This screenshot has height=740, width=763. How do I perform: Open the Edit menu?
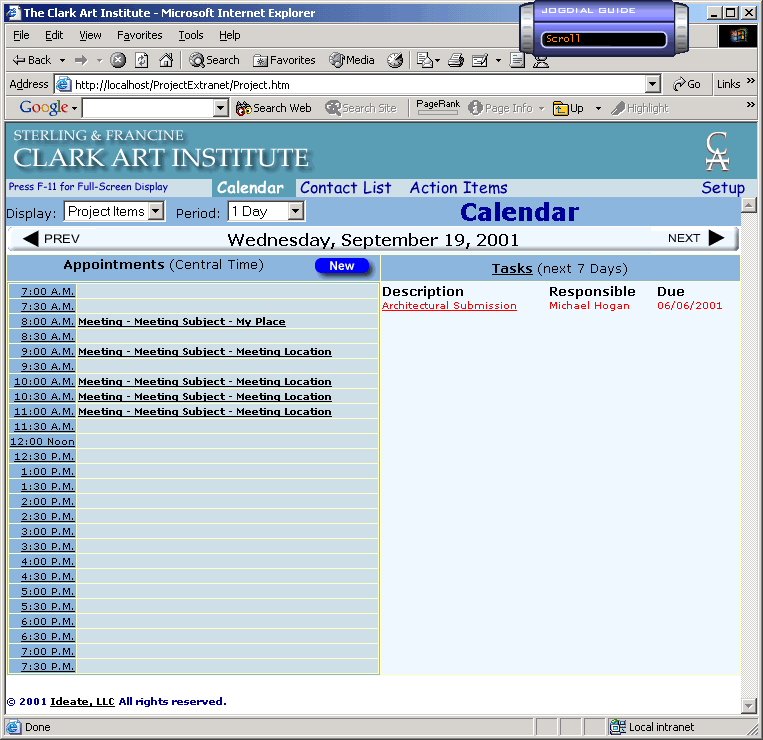[x=54, y=35]
